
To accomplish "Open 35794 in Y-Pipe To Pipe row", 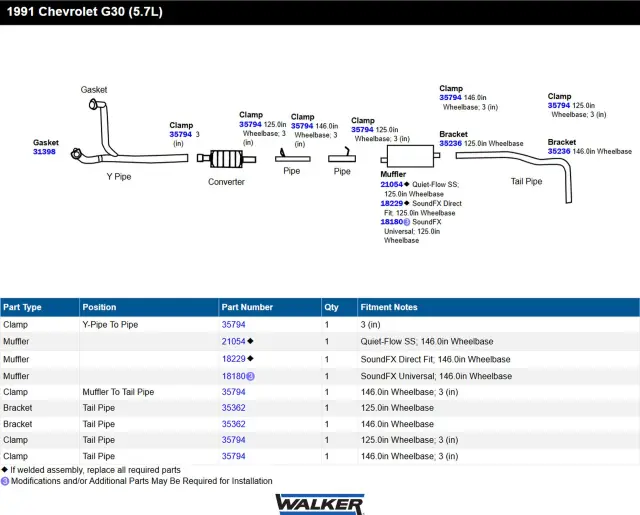I will 233,325.
